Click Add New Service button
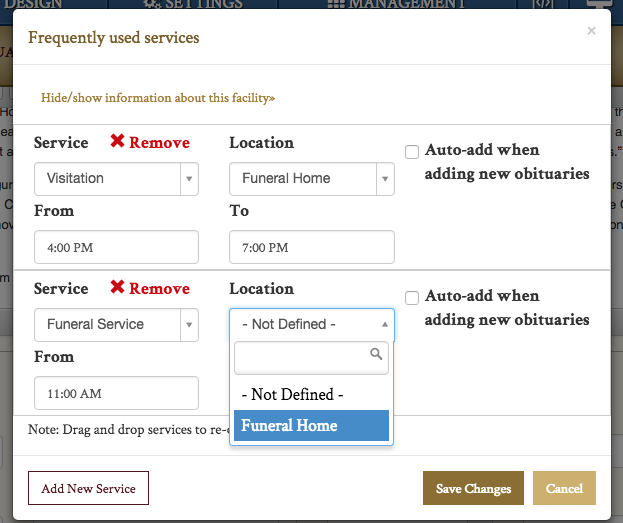This screenshot has height=523, width=623. pyautogui.click(x=88, y=488)
